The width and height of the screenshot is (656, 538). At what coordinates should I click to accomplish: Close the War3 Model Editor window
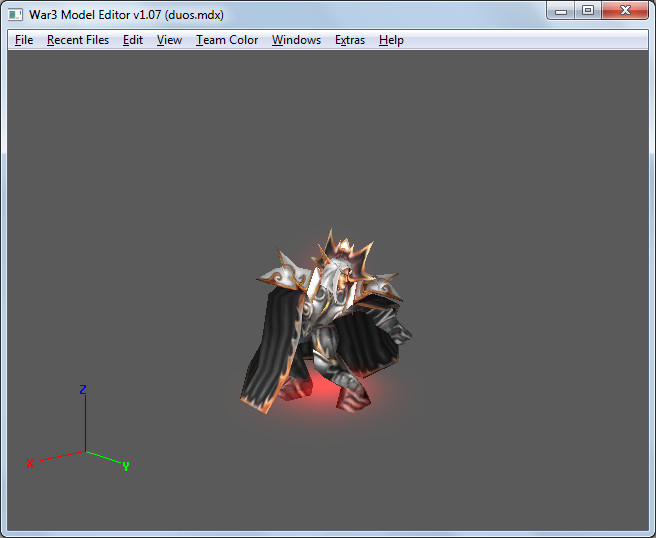625,10
